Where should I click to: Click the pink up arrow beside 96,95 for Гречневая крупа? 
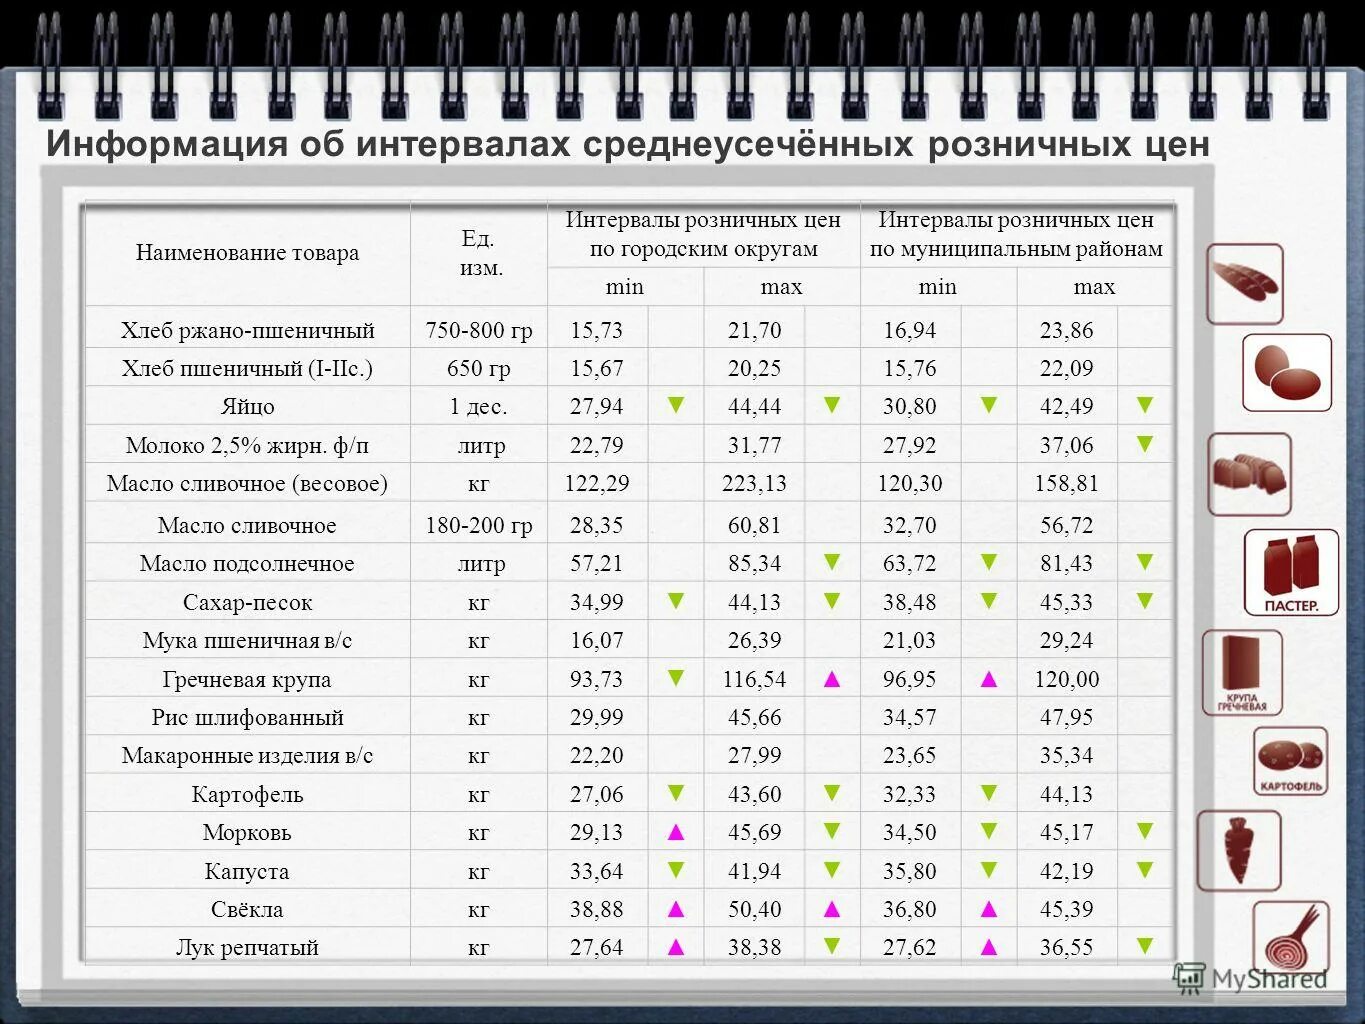[x=989, y=679]
